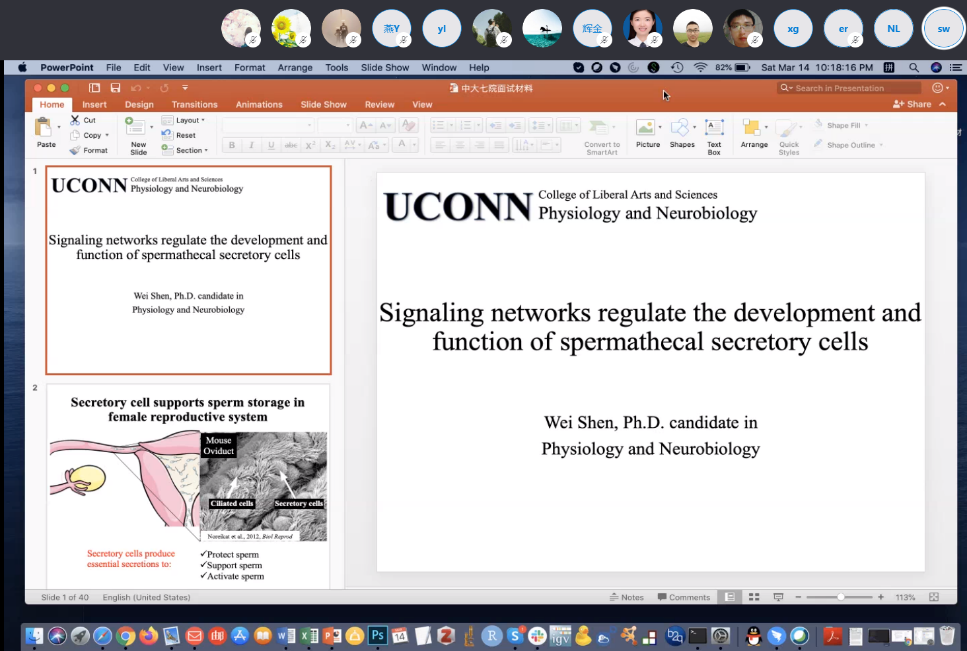This screenshot has height=651, width=967.
Task: Click the Search in Presentation field
Action: [849, 88]
